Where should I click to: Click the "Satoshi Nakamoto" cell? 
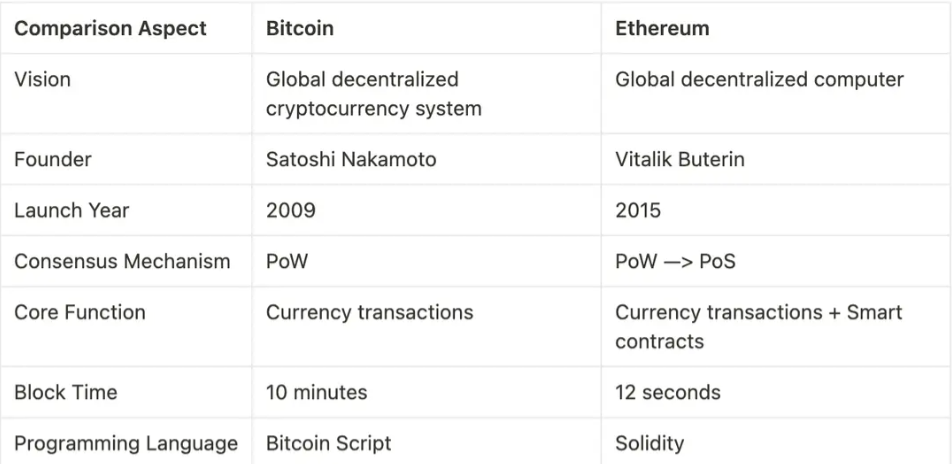351,159
